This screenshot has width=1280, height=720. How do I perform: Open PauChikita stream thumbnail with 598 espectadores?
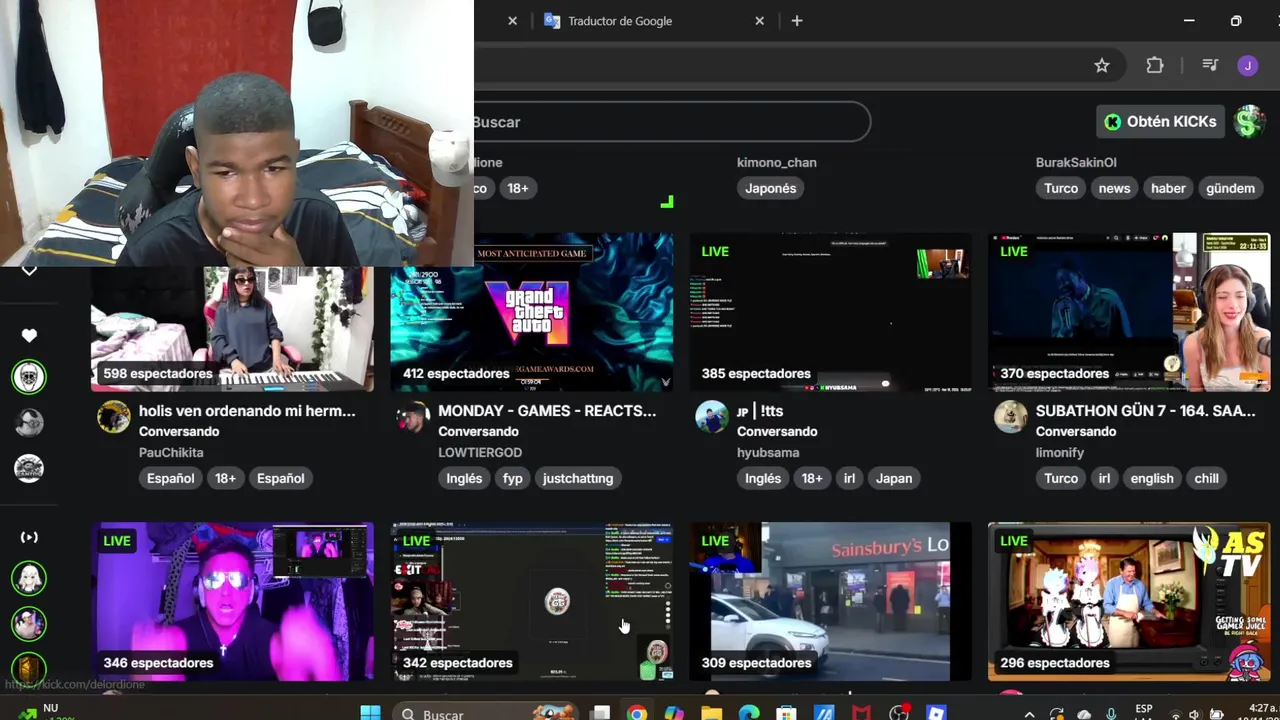click(232, 329)
